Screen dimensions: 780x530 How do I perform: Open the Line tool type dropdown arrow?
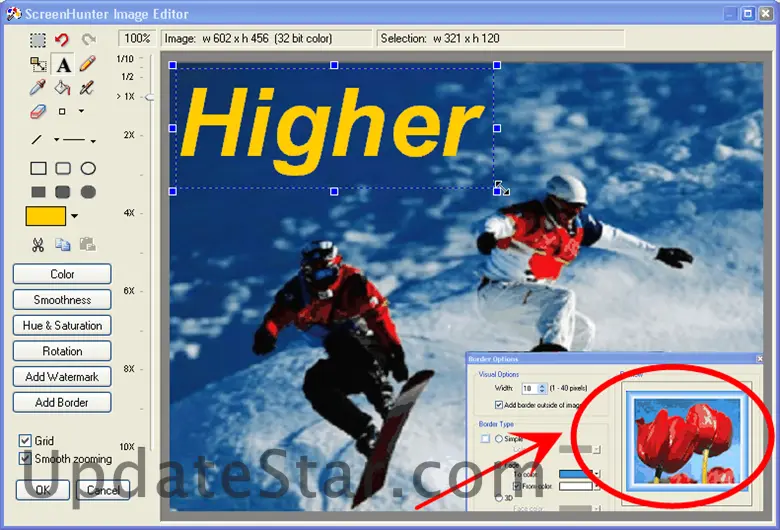[x=56, y=140]
